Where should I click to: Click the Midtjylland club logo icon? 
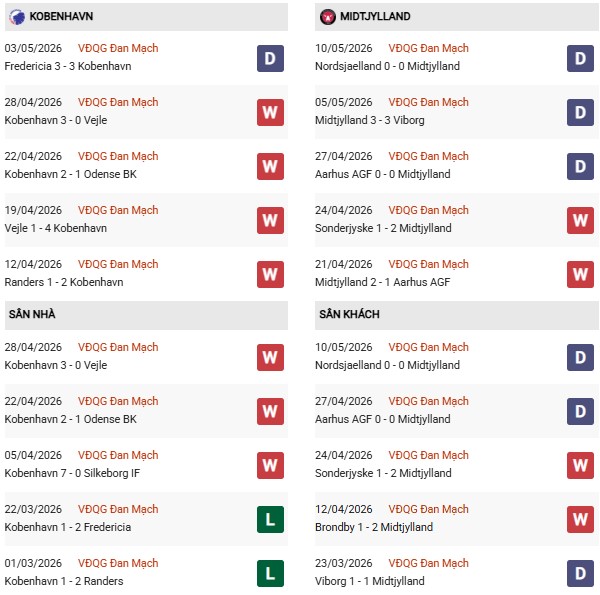[328, 17]
